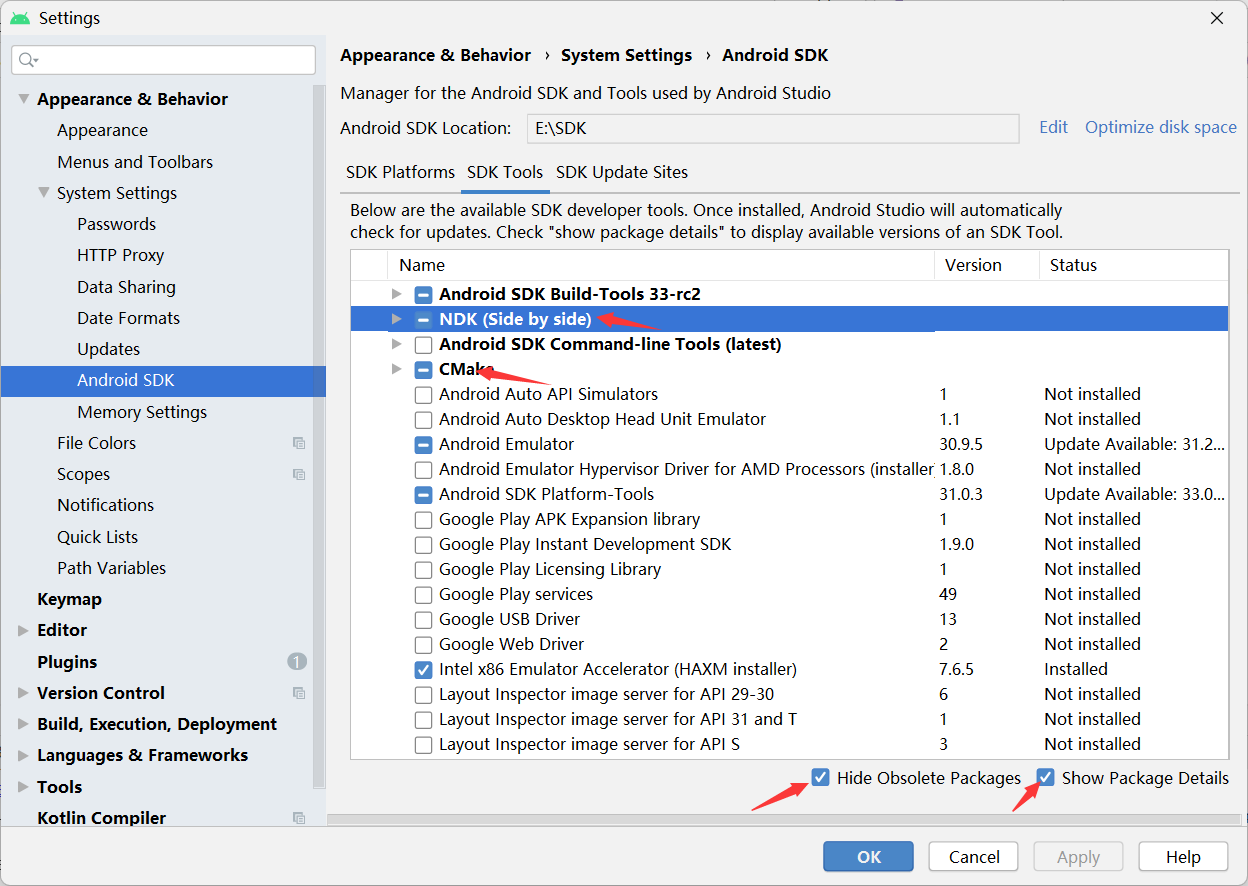The width and height of the screenshot is (1248, 886).
Task: Click the Android SDK Location field
Action: (773, 128)
